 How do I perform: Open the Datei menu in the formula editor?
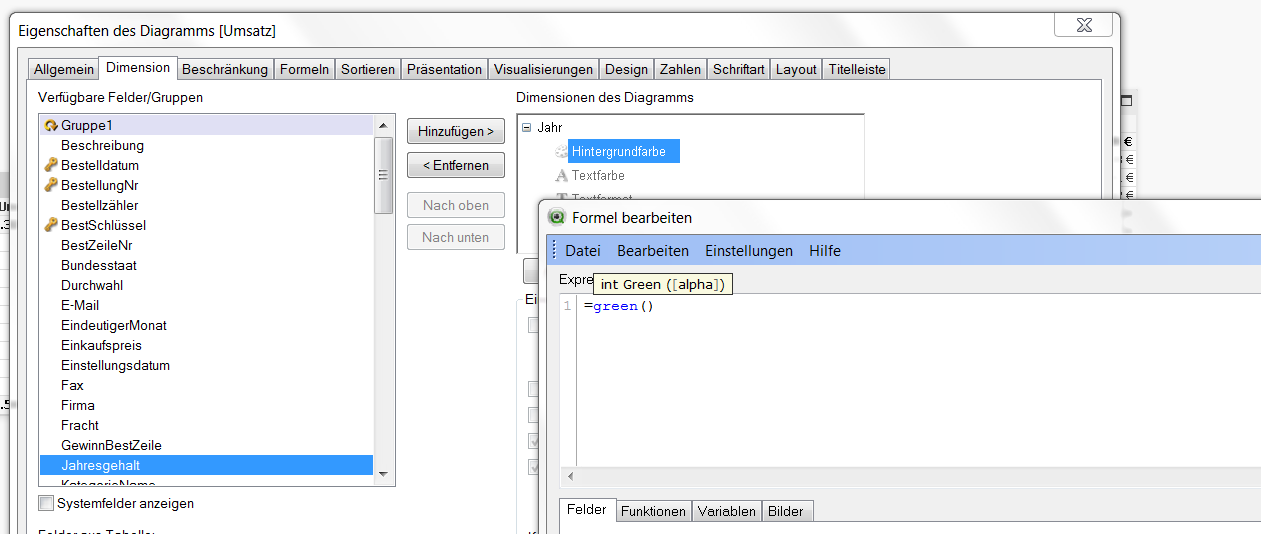583,251
